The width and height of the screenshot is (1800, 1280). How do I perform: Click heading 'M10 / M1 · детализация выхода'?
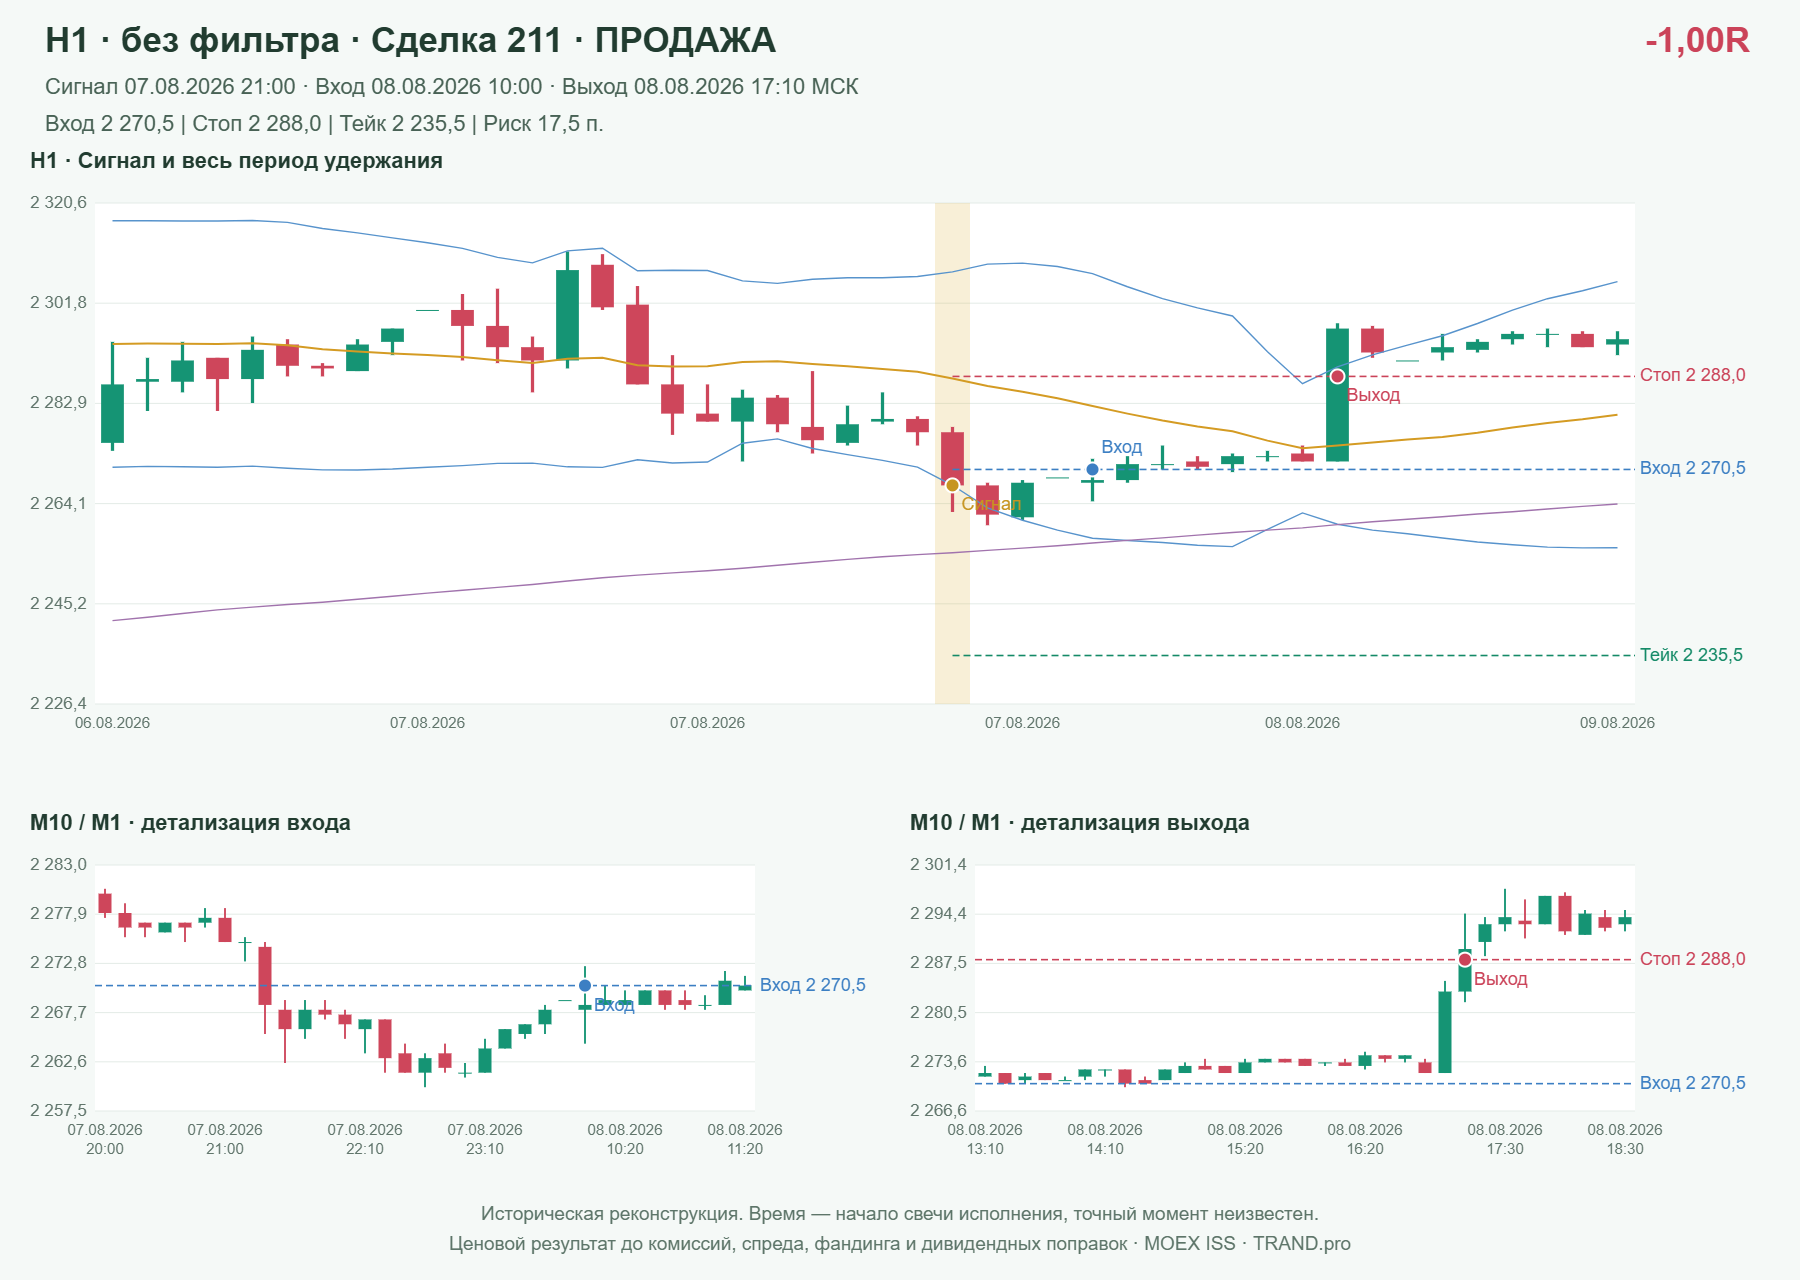1080,823
